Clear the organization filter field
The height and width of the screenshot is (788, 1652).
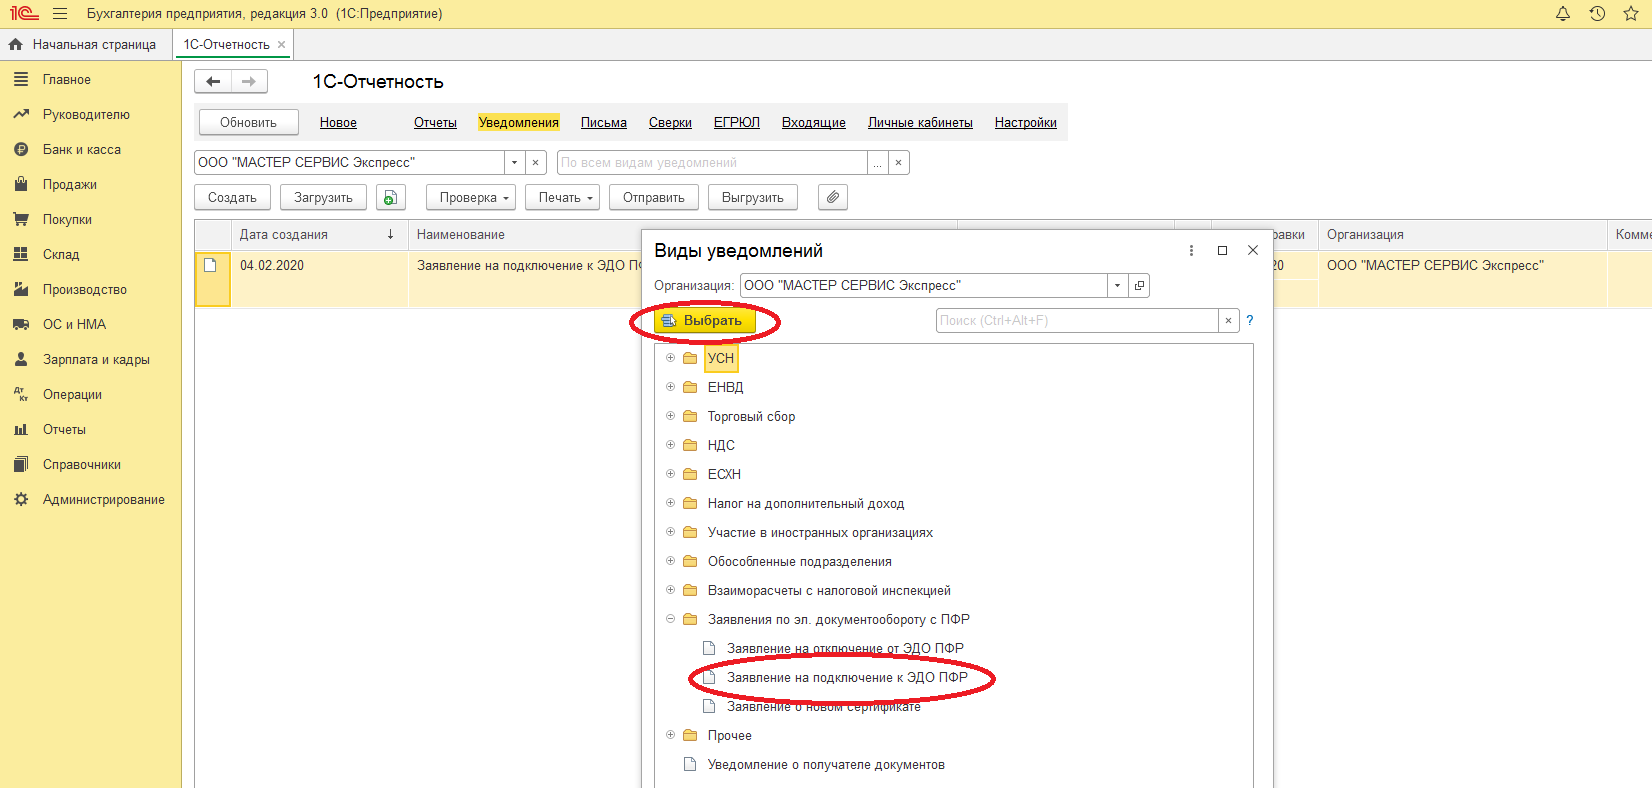535,162
